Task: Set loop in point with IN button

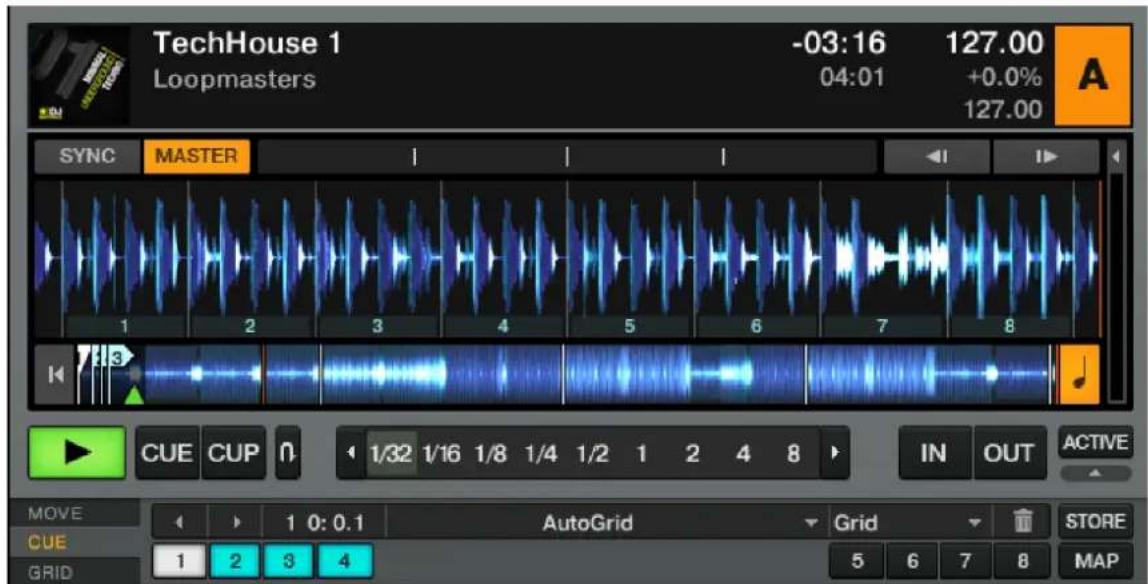Action: 935,453
